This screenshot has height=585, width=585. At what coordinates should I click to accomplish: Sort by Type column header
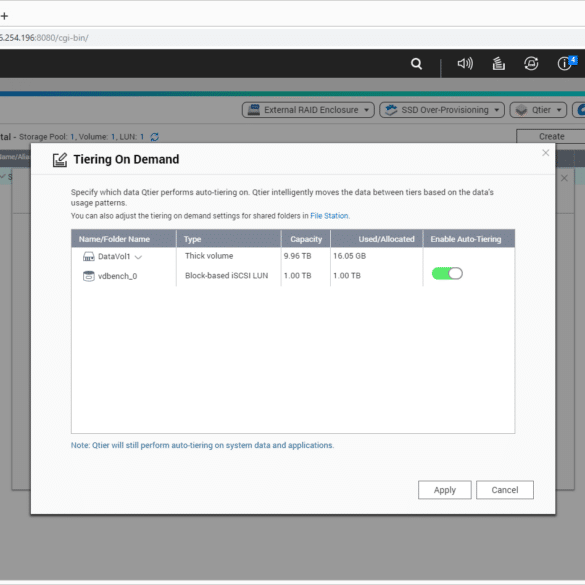point(229,239)
